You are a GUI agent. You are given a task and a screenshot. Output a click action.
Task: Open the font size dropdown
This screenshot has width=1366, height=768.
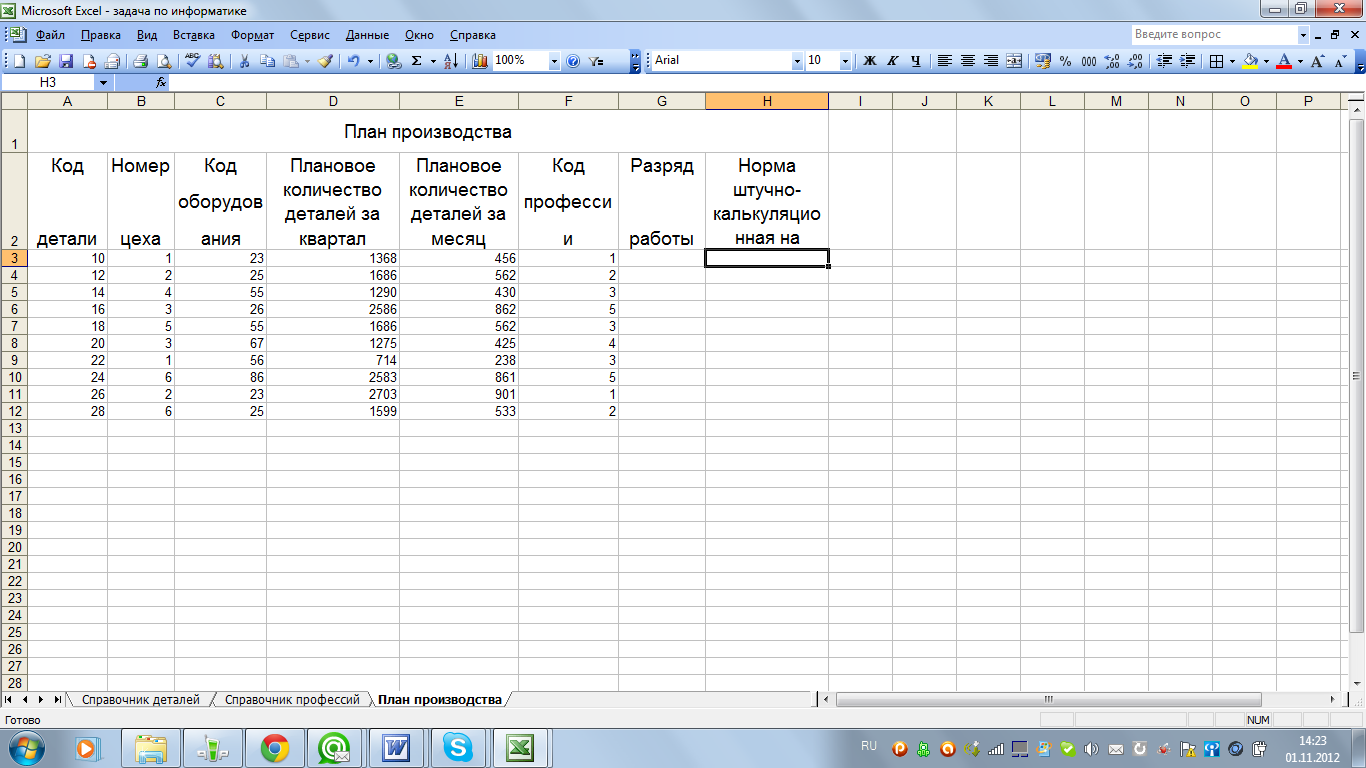click(846, 61)
